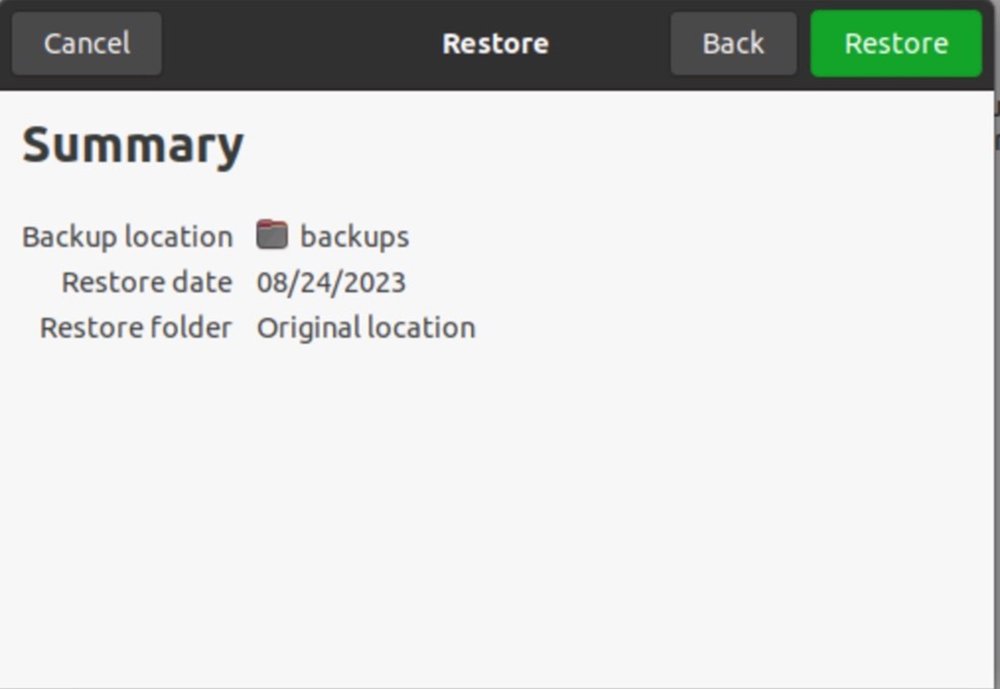Image resolution: width=1000 pixels, height=689 pixels.
Task: Click the dark header bar area
Action: (x=300, y=43)
